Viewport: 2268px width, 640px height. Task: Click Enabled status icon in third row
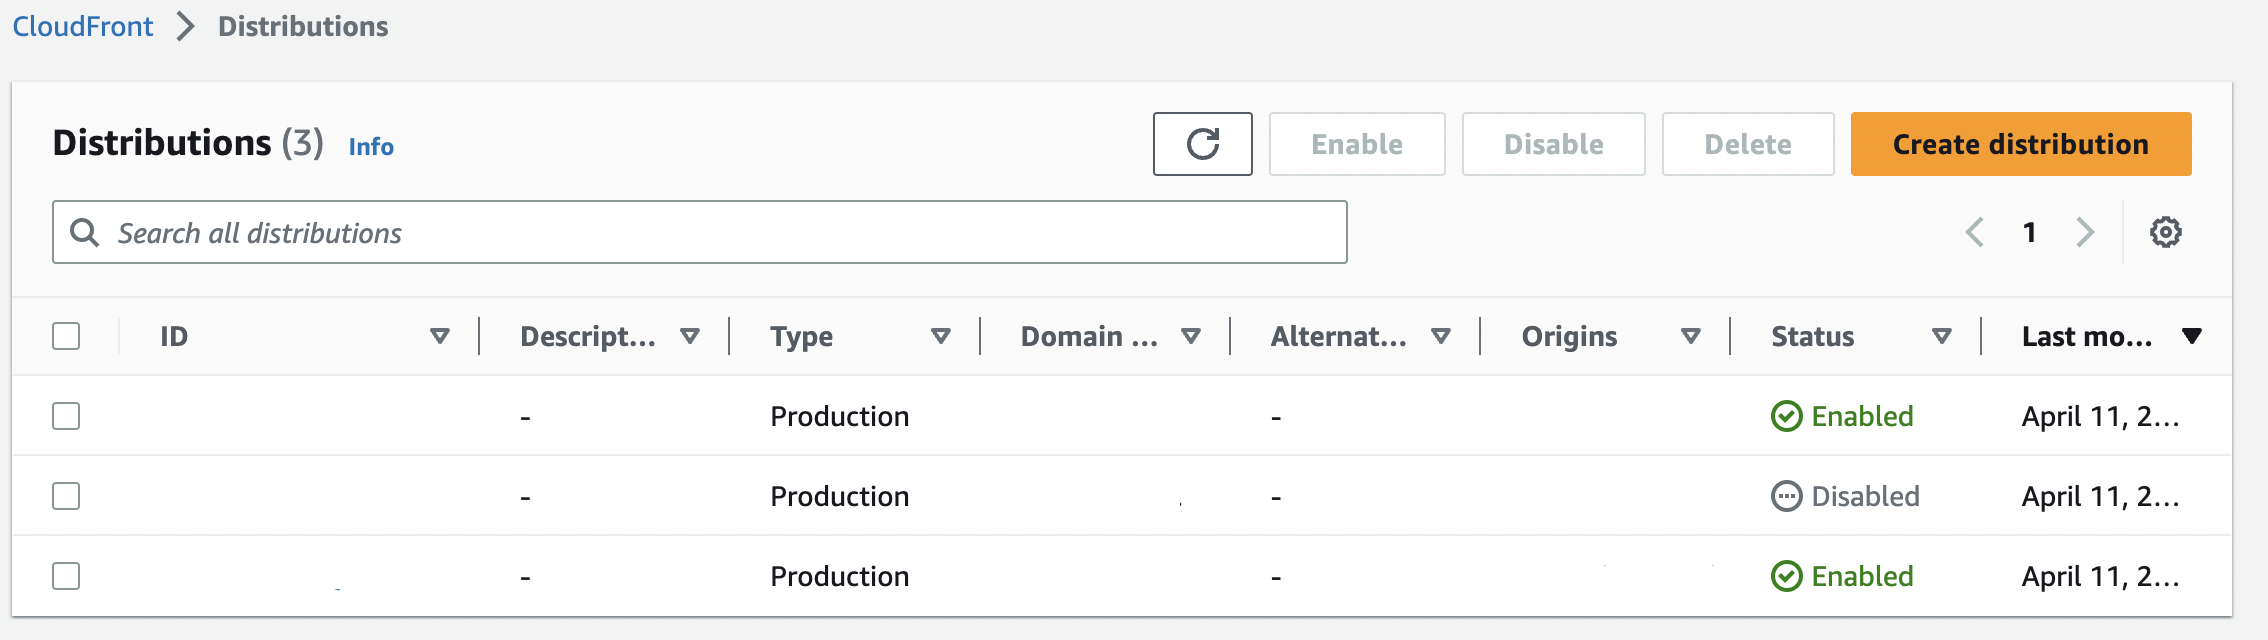point(1786,576)
